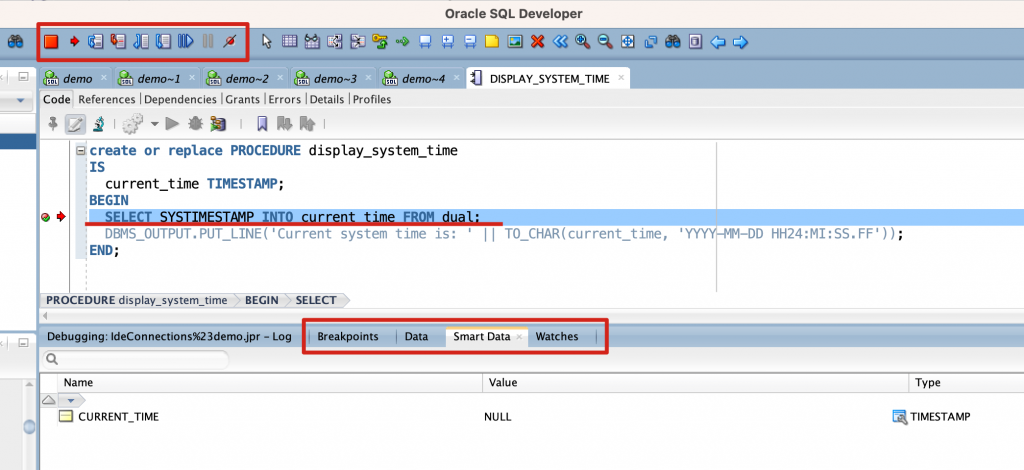This screenshot has height=470, width=1024.
Task: Open the Grants sub-tab
Action: point(242,99)
